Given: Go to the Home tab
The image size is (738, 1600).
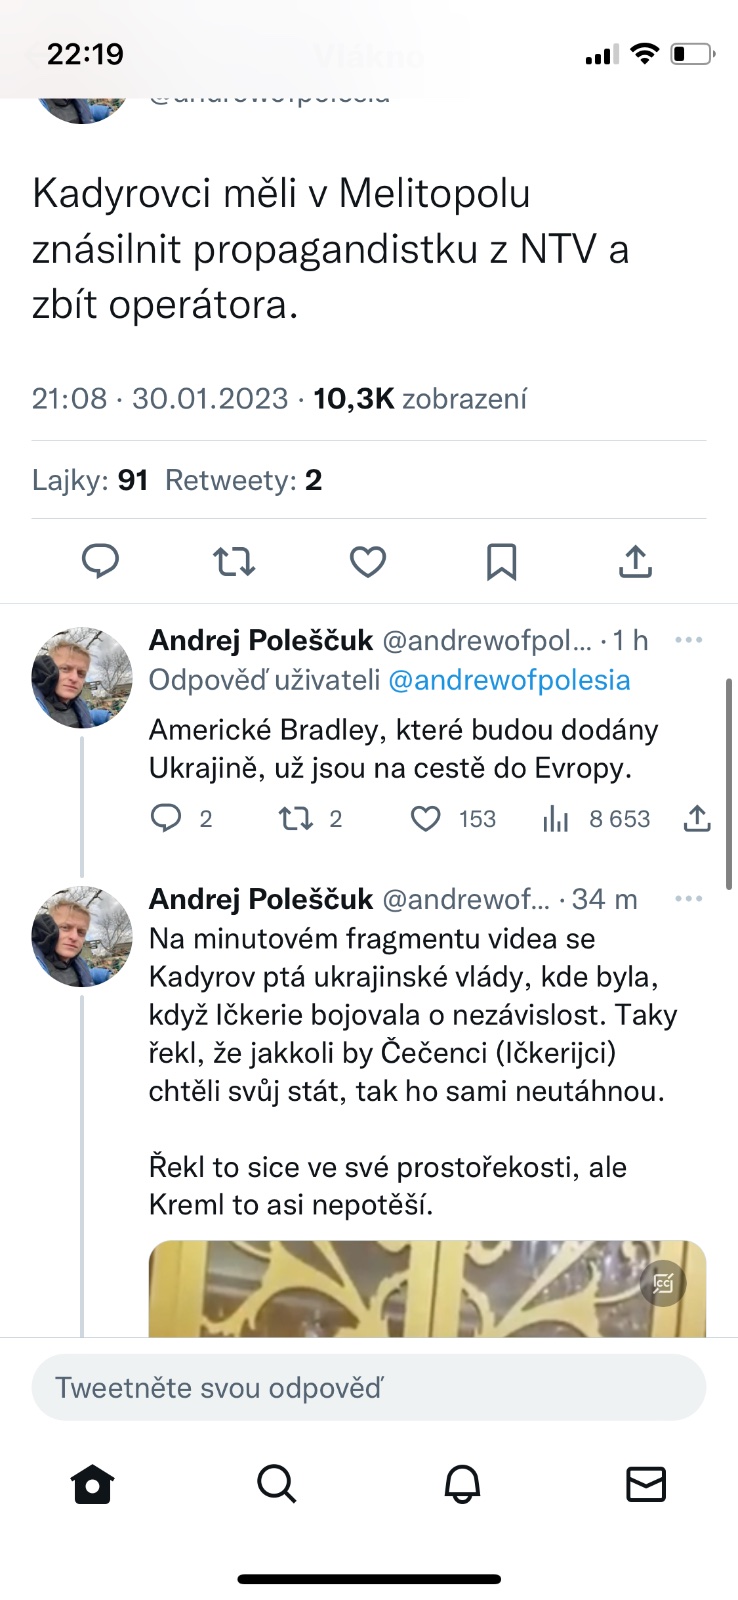Looking at the screenshot, I should click(93, 1485).
